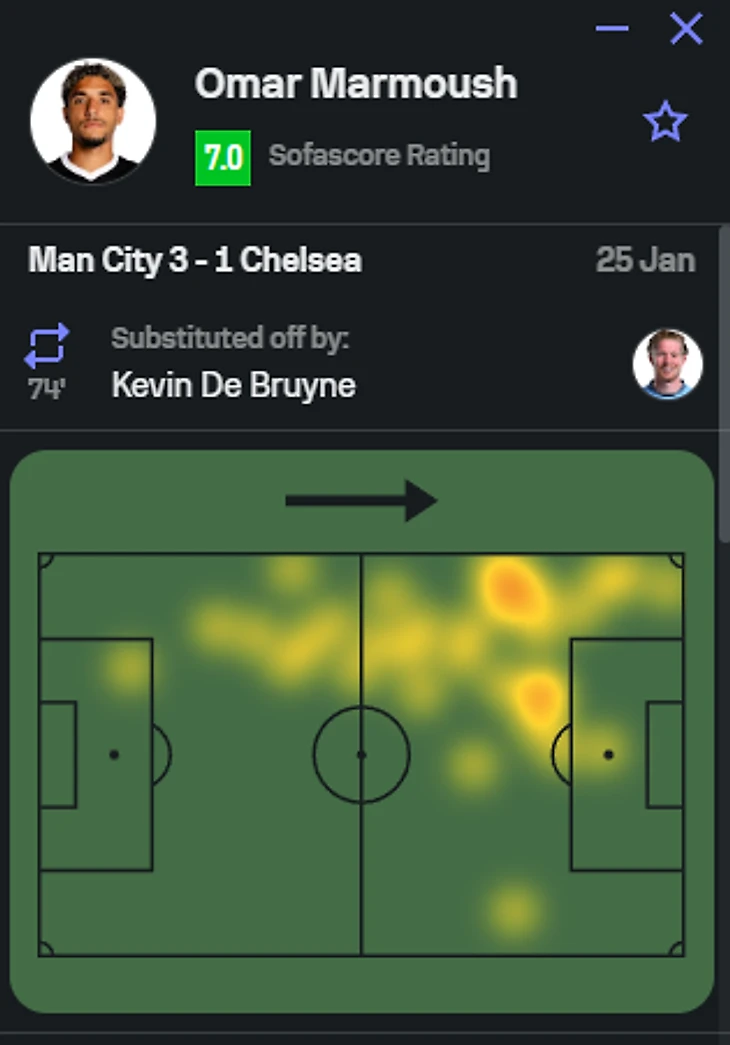Click the attack direction arrow above the pitch
Viewport: 730px width, 1045px height.
(x=361, y=500)
